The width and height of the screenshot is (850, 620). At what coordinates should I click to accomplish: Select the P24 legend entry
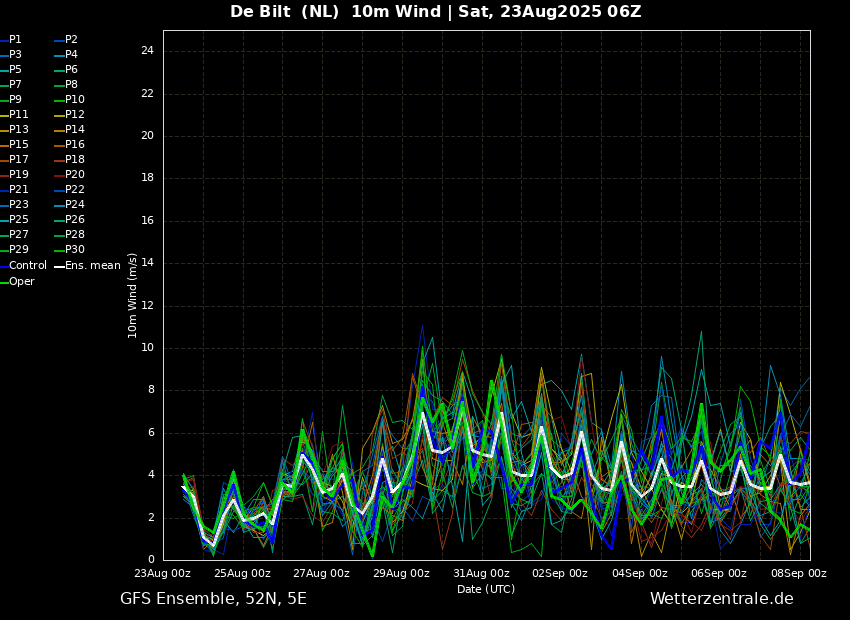tap(75, 205)
